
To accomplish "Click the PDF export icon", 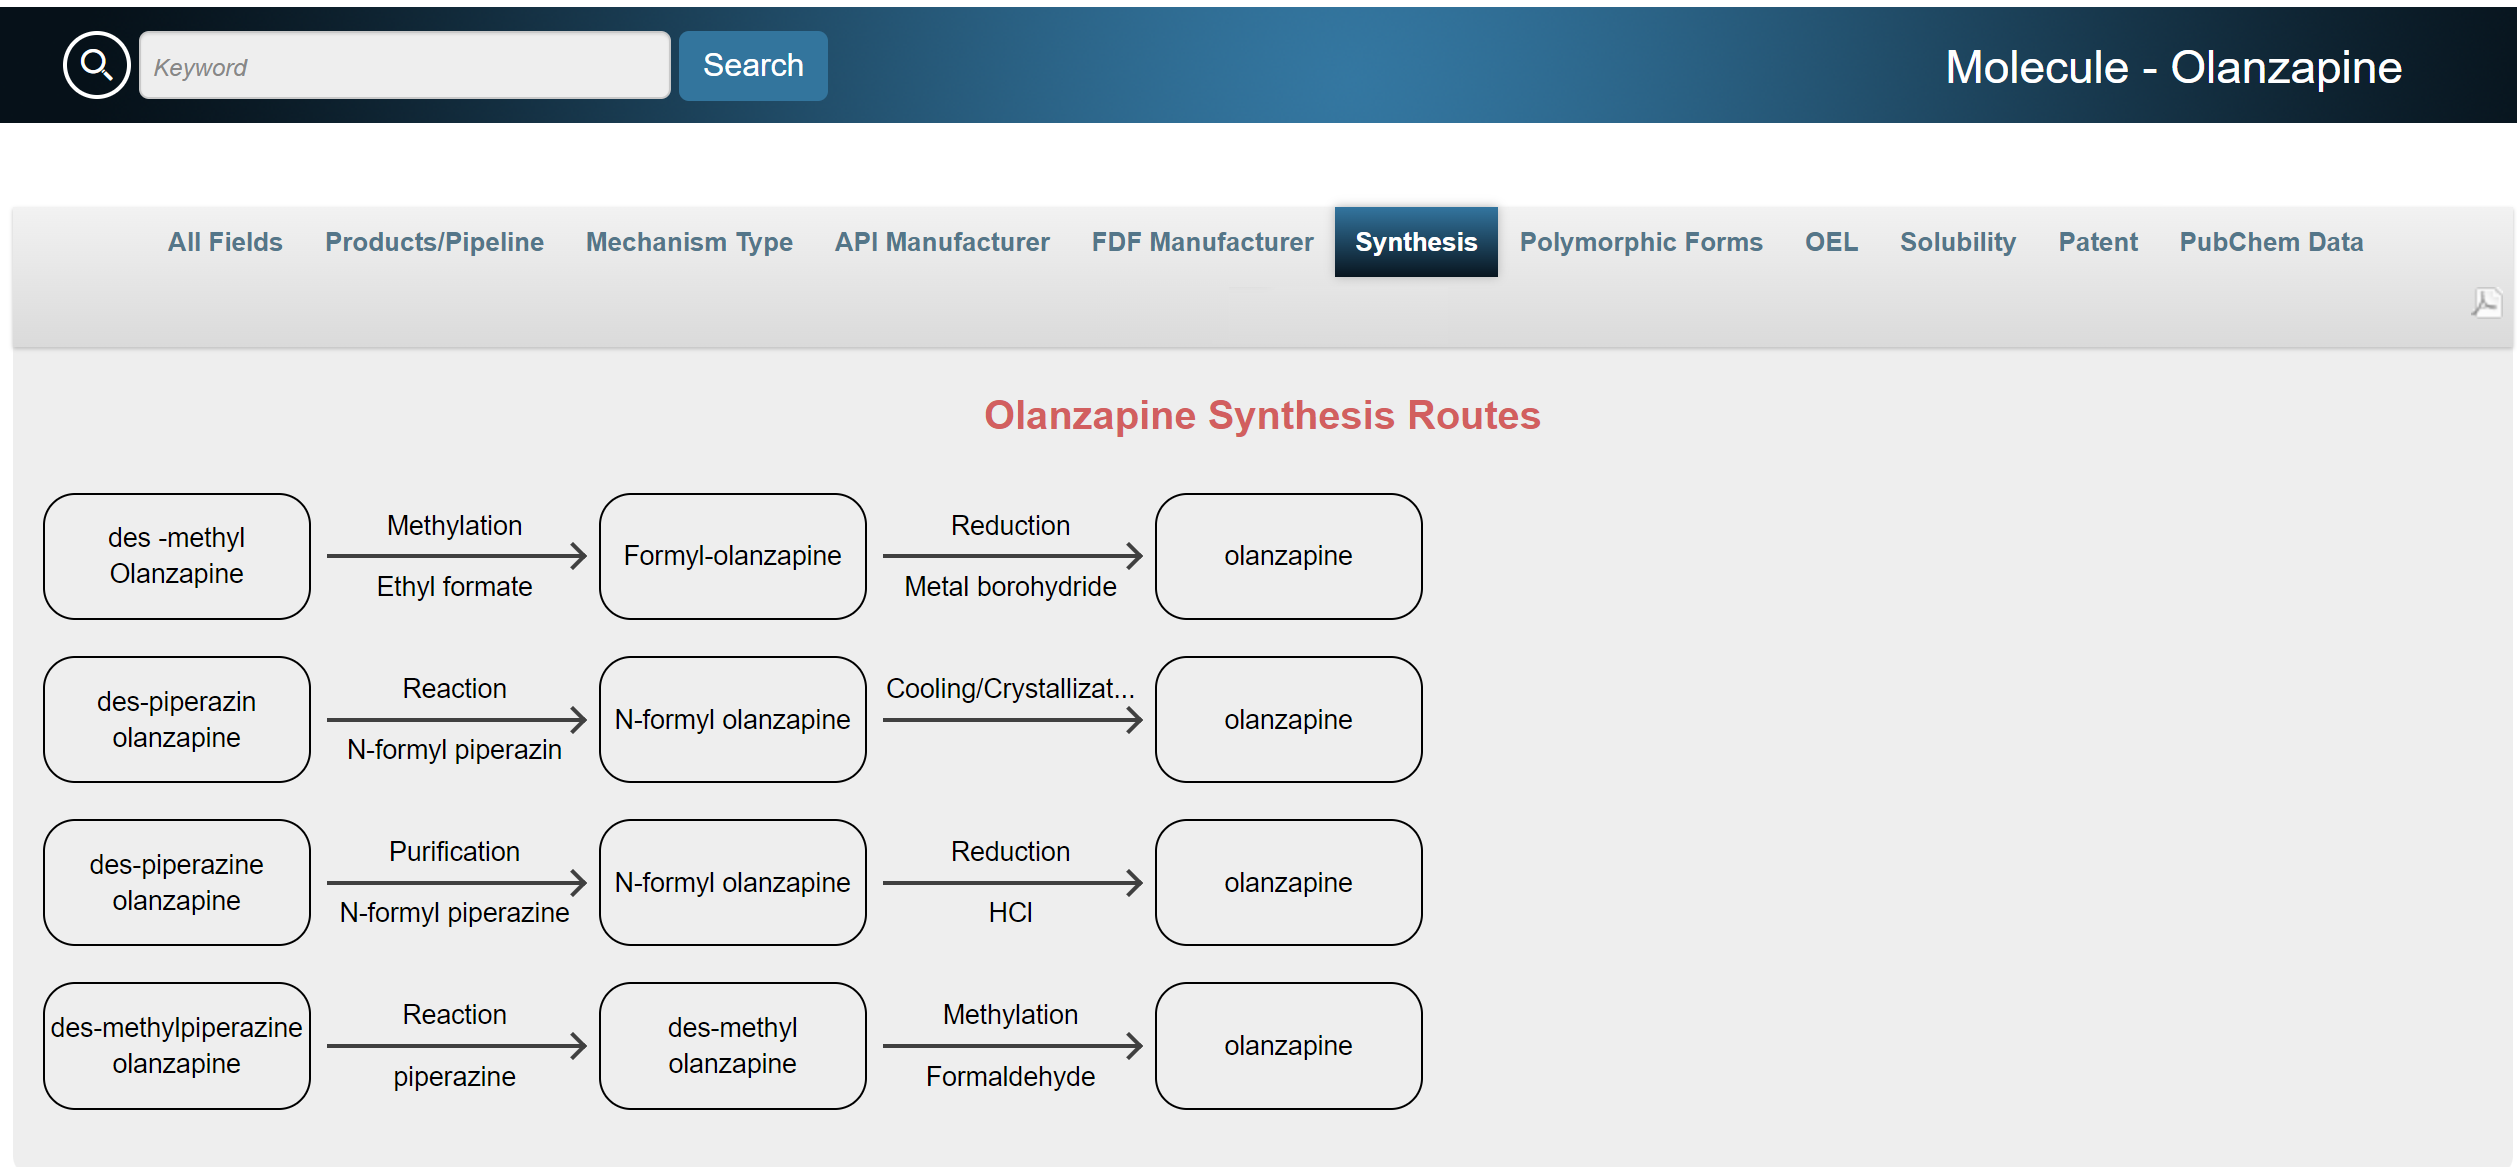I will [x=2486, y=302].
